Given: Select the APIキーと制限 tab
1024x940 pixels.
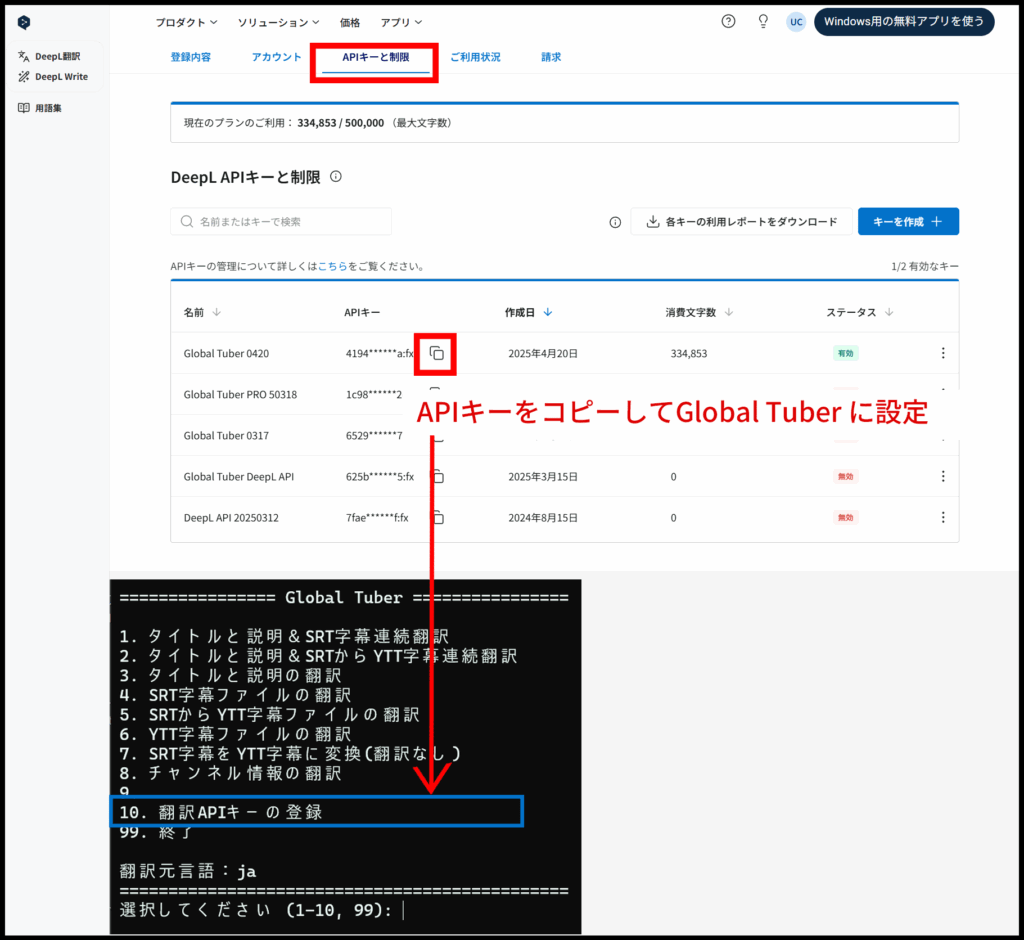Looking at the screenshot, I should (x=376, y=57).
